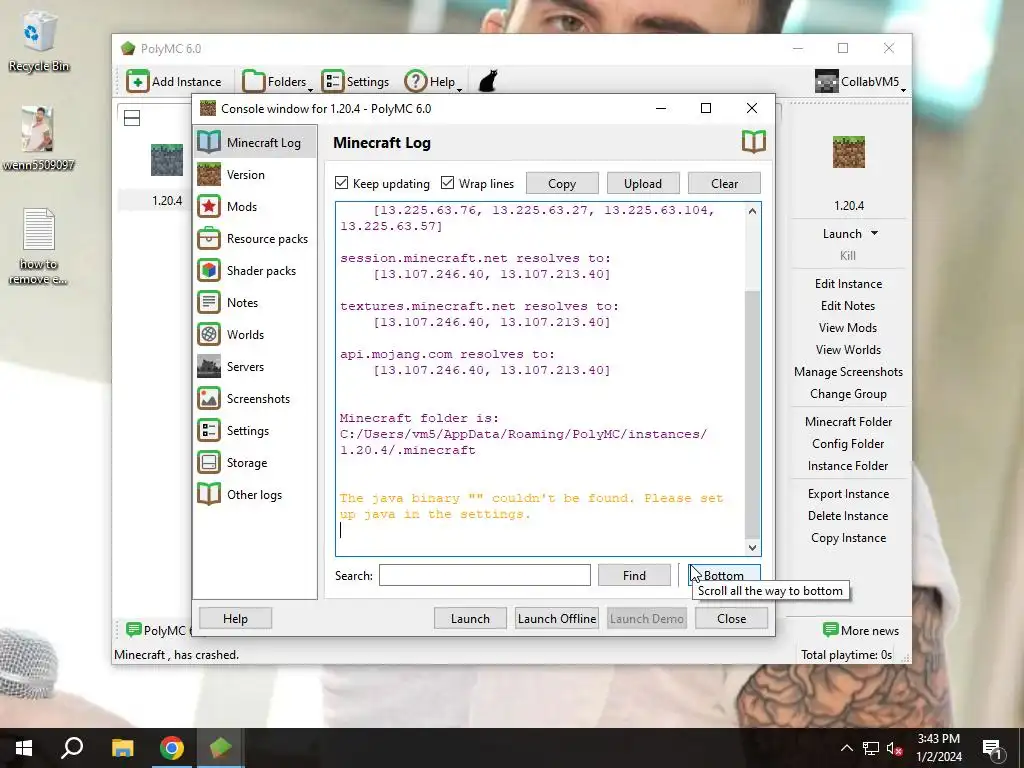The height and width of the screenshot is (768, 1024).
Task: Open the CollabVM5 account dropdown
Action: (861, 82)
